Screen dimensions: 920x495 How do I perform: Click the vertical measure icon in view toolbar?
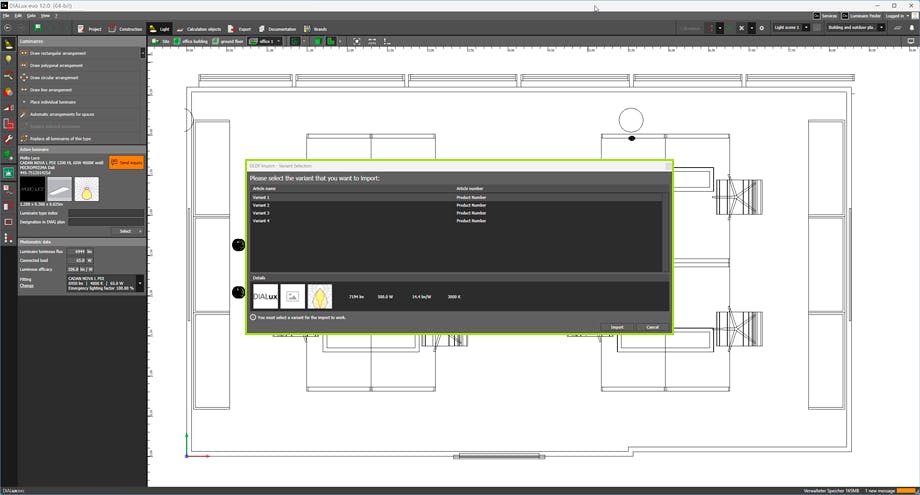pos(387,41)
